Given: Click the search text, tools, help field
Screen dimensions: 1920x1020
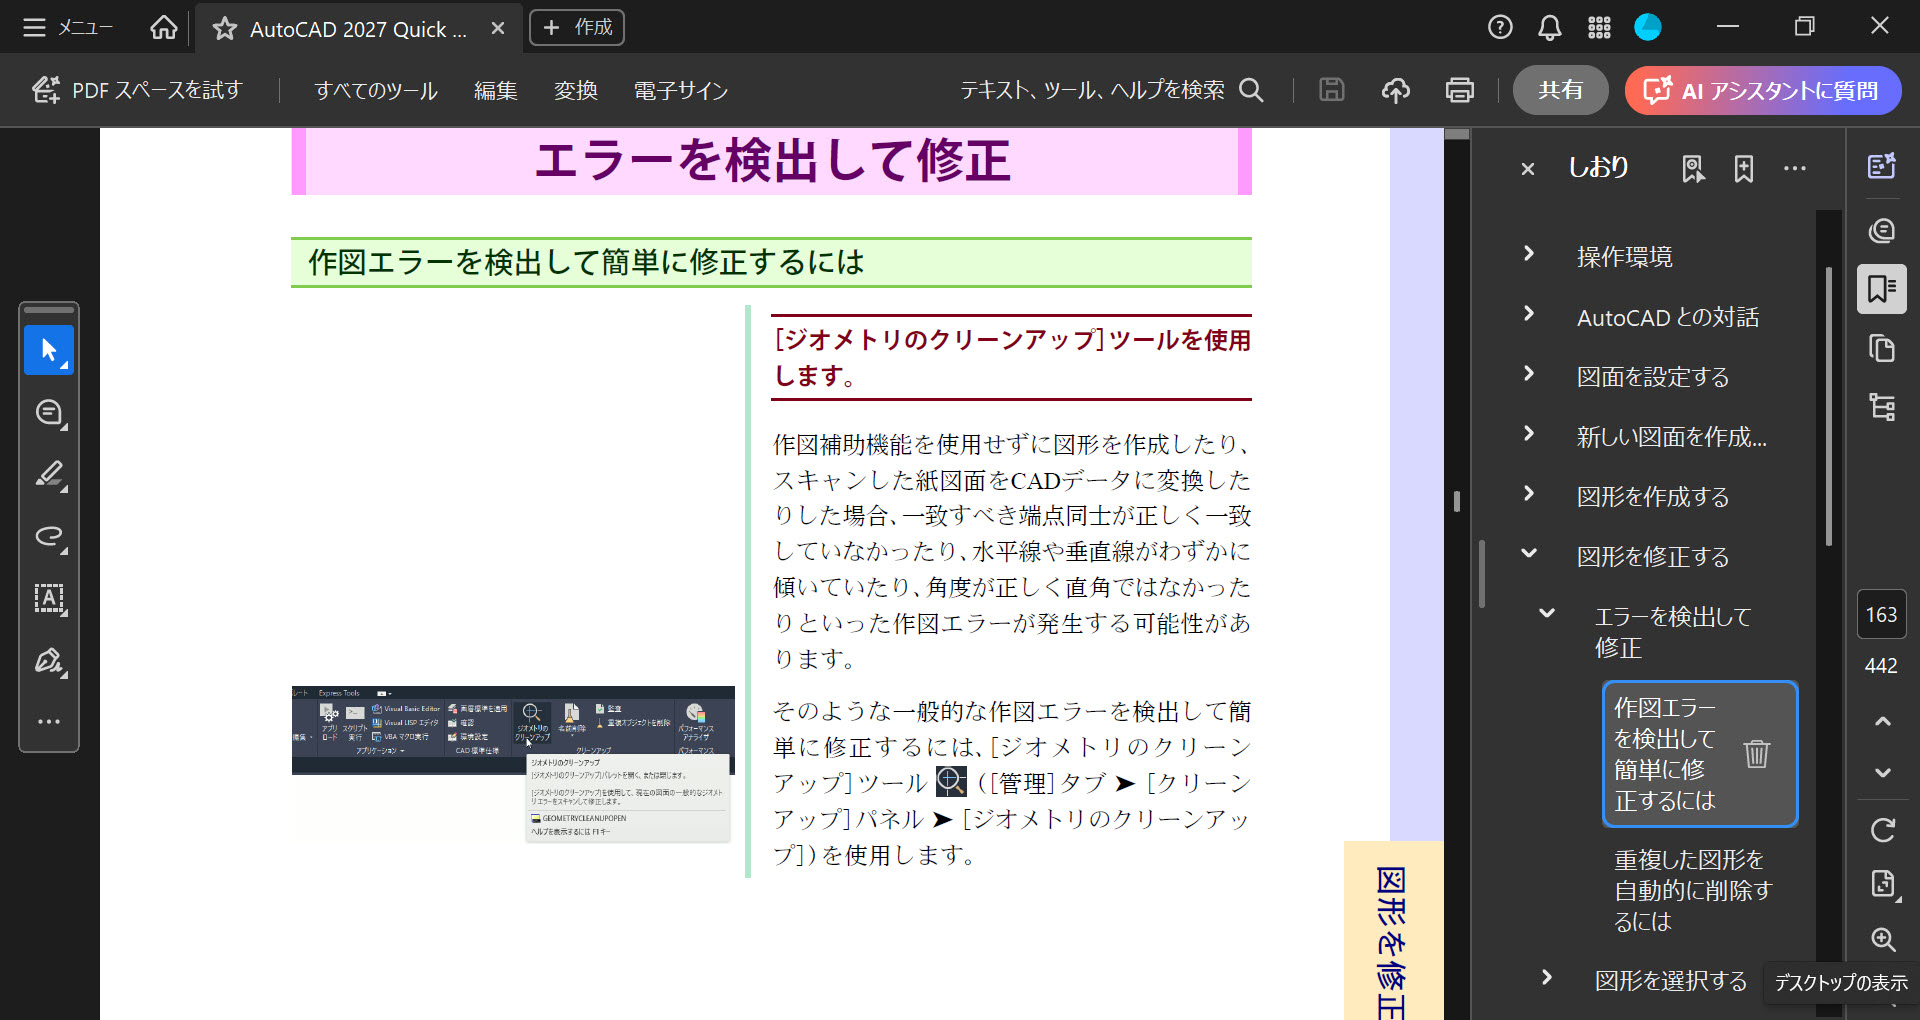Looking at the screenshot, I should click(x=1111, y=90).
